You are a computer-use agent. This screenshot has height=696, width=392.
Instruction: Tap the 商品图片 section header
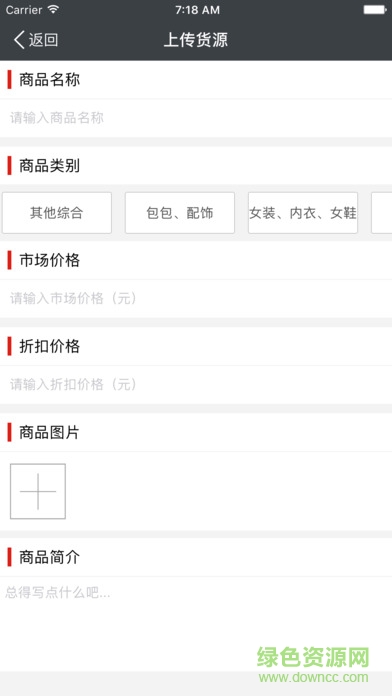click(x=49, y=432)
